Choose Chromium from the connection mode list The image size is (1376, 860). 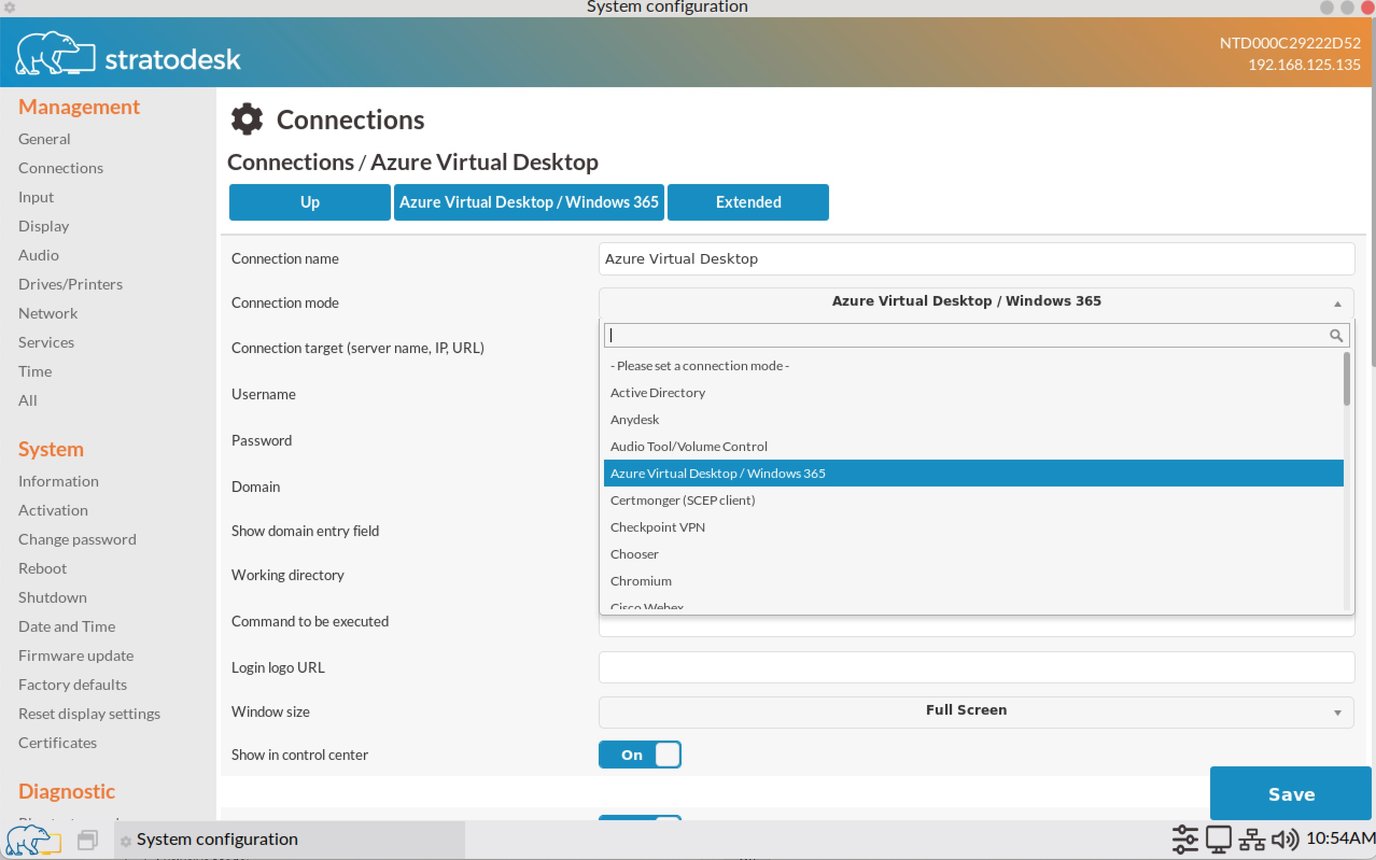[x=641, y=580]
